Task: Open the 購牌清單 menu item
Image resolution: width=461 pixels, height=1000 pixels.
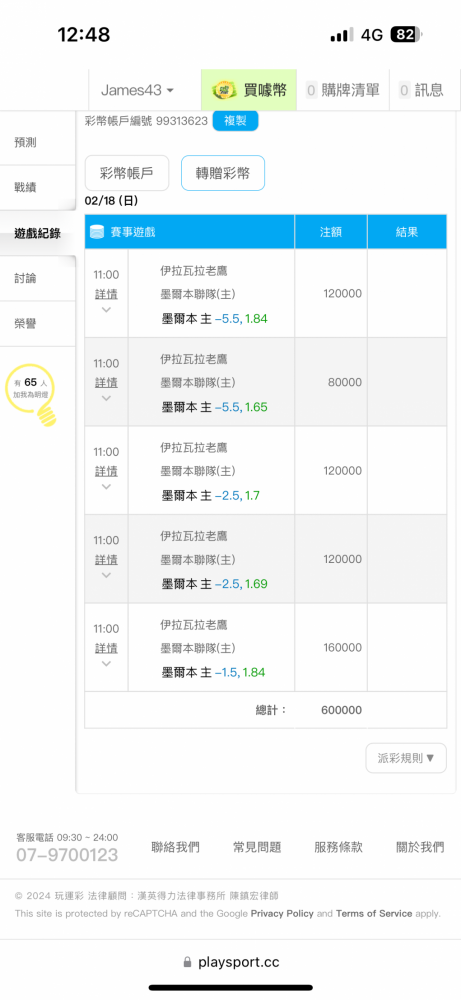Action: [343, 90]
